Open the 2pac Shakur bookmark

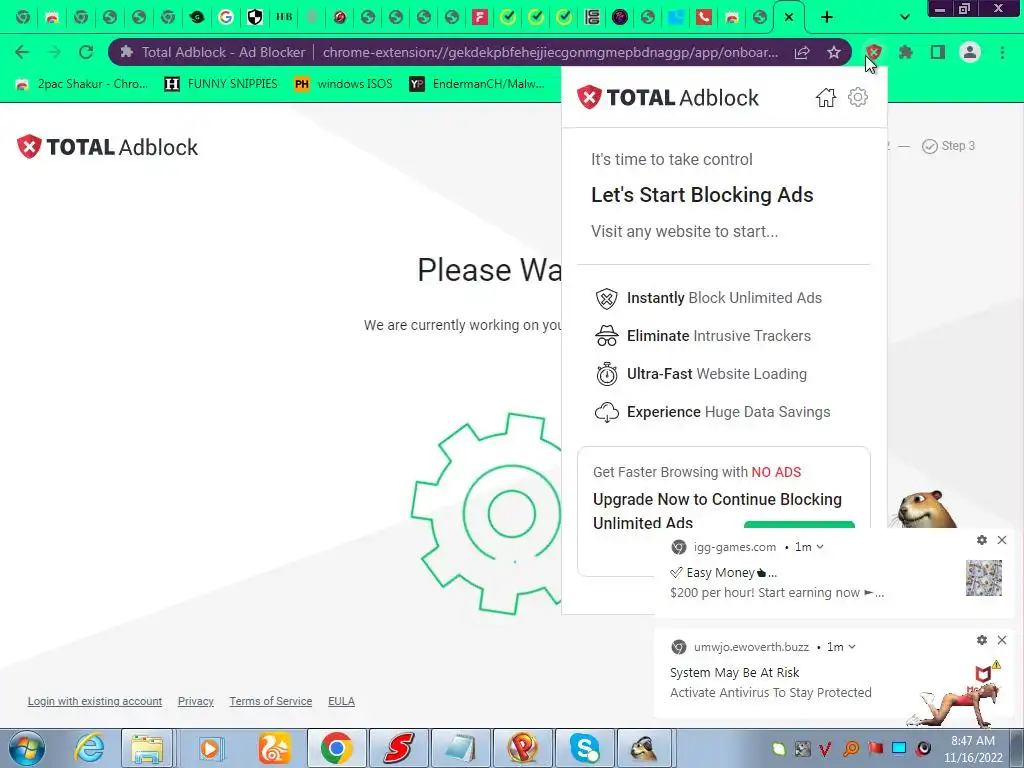(82, 84)
